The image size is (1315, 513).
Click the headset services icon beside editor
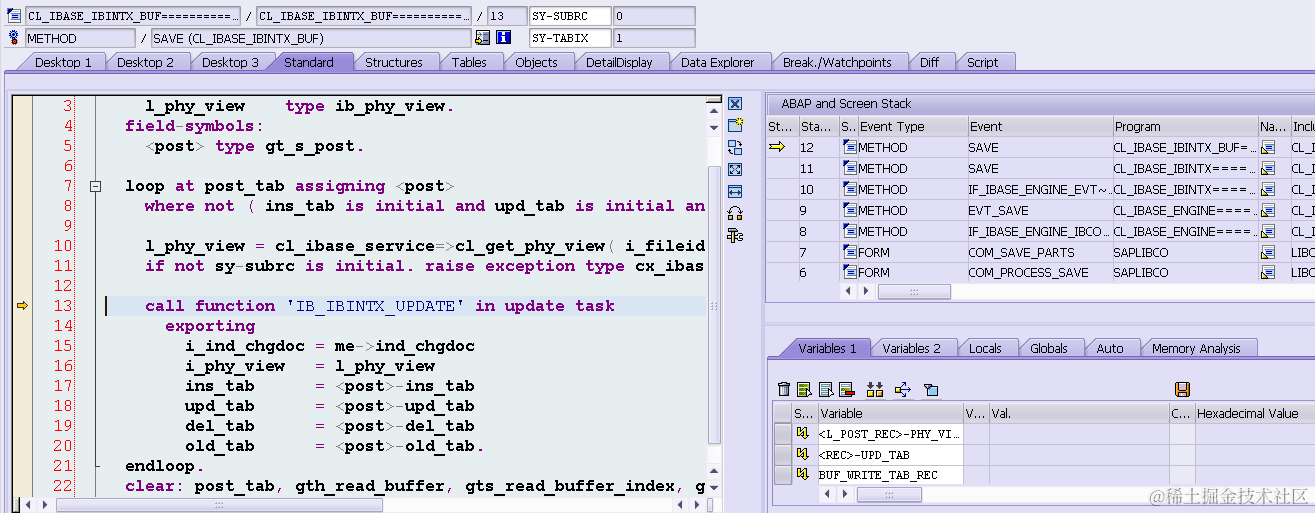735,213
